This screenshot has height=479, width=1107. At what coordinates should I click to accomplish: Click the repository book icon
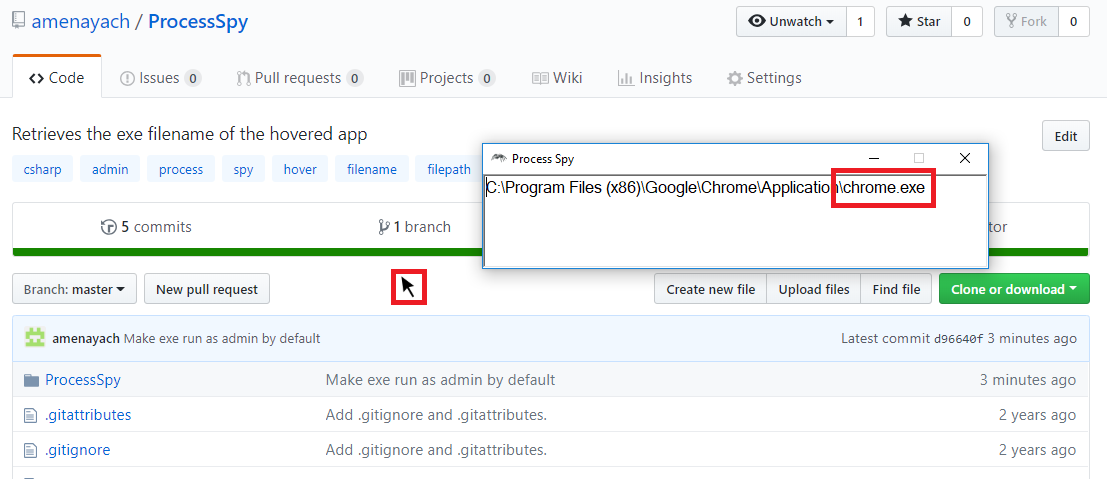click(18, 21)
